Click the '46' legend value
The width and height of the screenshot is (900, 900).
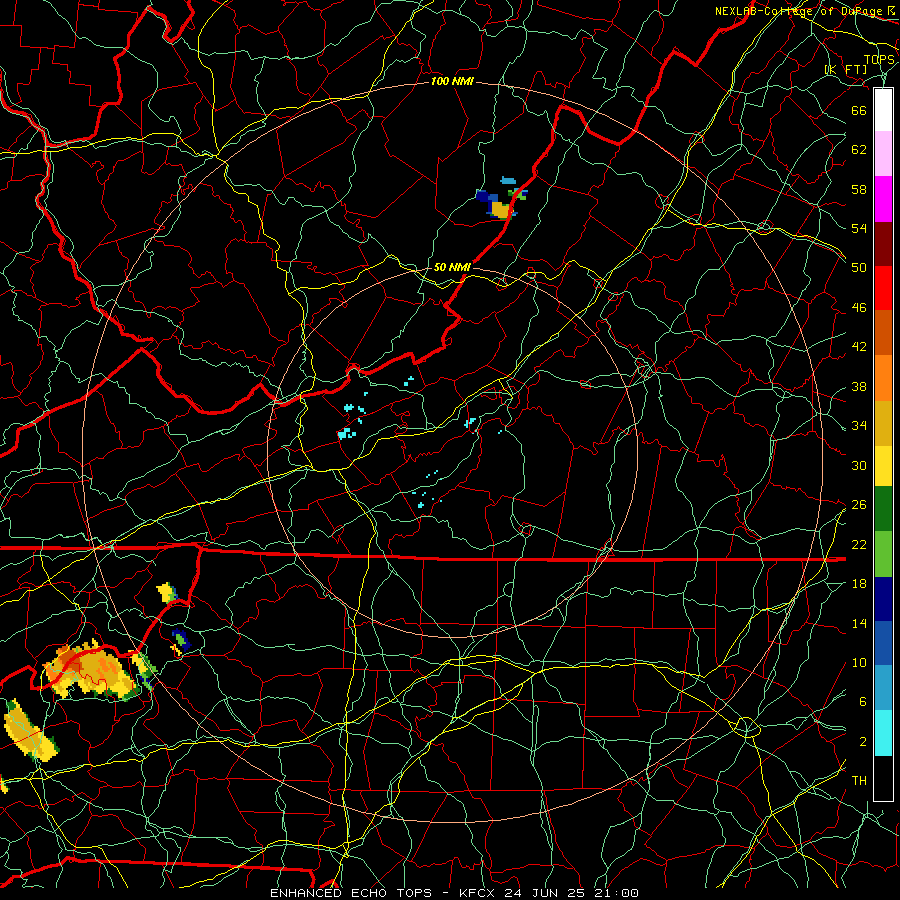859,308
